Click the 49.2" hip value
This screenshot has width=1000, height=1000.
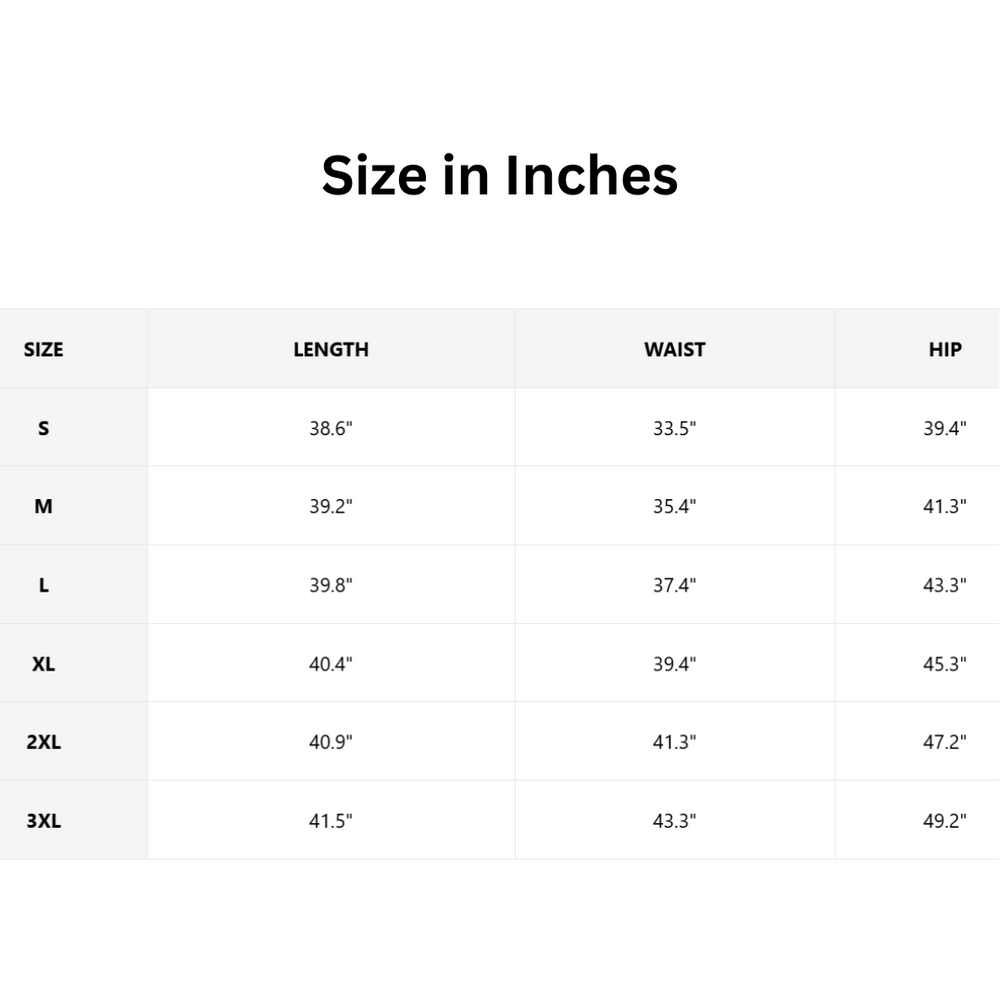point(944,821)
